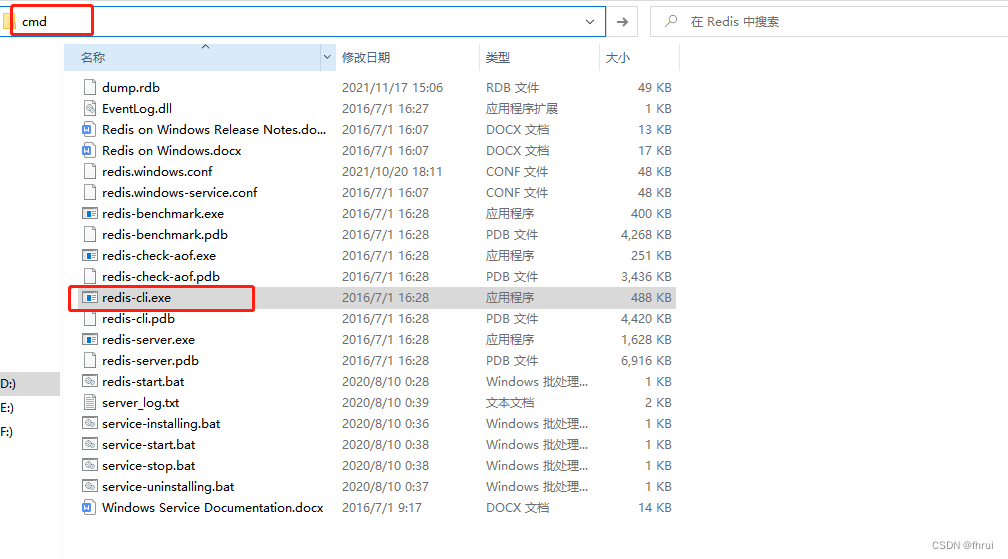Screen dimensions: 1008x559
Task: Click the redis-cli.exe application icon
Action: point(89,298)
